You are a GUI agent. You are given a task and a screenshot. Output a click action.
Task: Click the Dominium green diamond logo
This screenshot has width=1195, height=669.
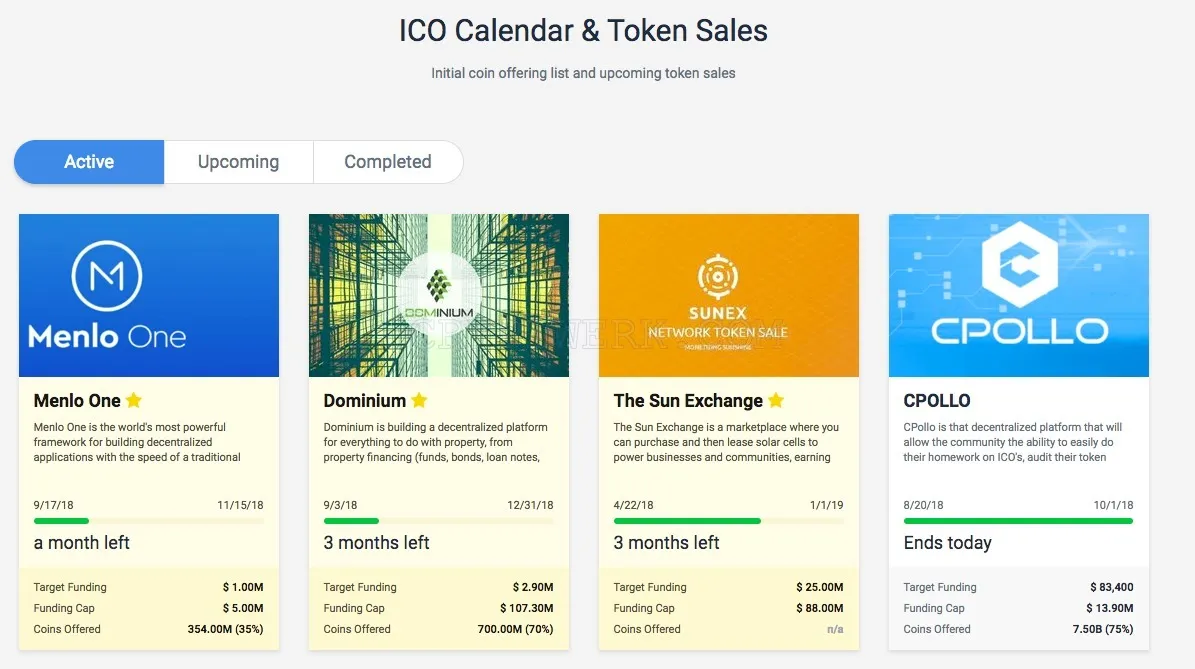[438, 286]
